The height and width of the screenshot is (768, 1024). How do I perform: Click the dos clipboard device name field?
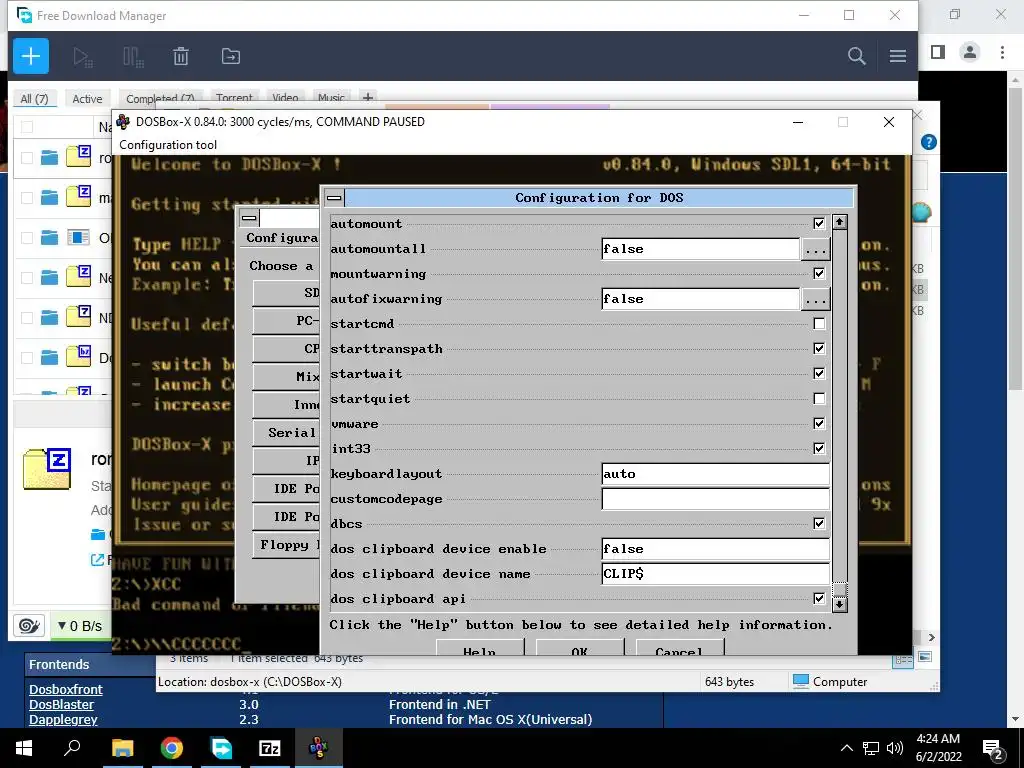tap(715, 574)
